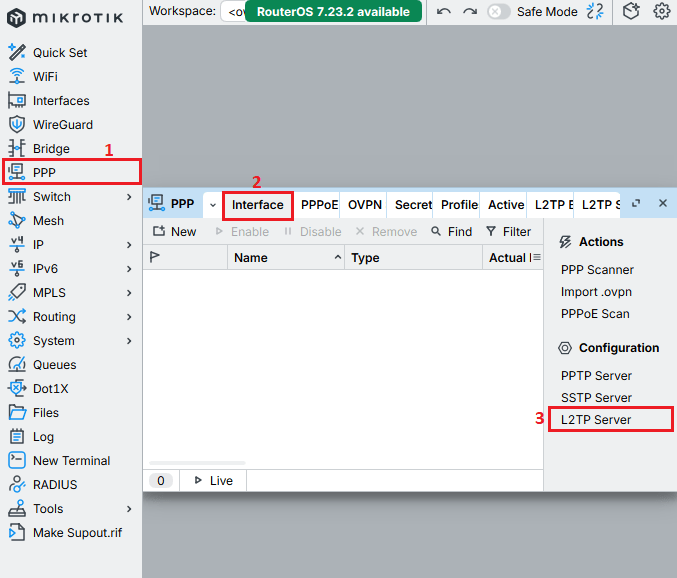This screenshot has width=677, height=578.
Task: Click Filter in the PPP toolbar
Action: point(508,232)
